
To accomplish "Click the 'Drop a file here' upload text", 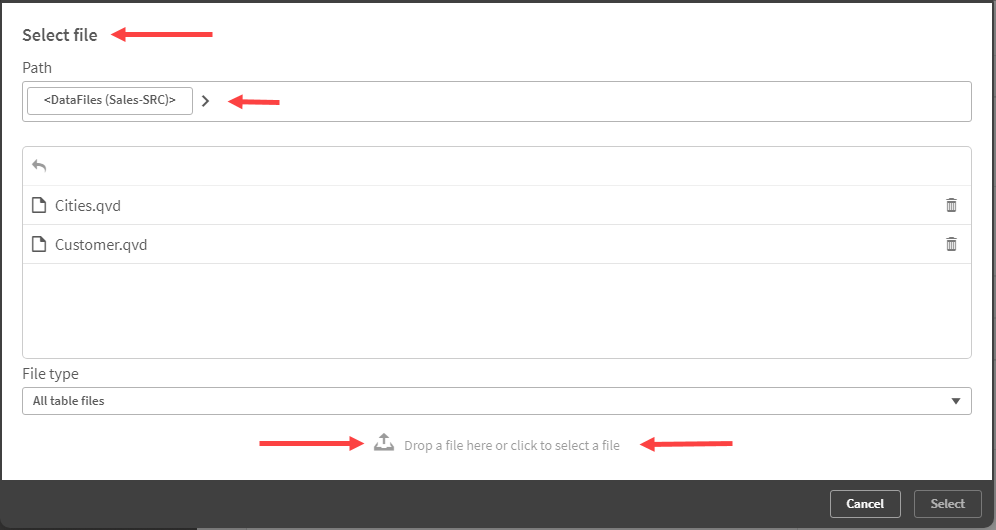I will coord(512,445).
